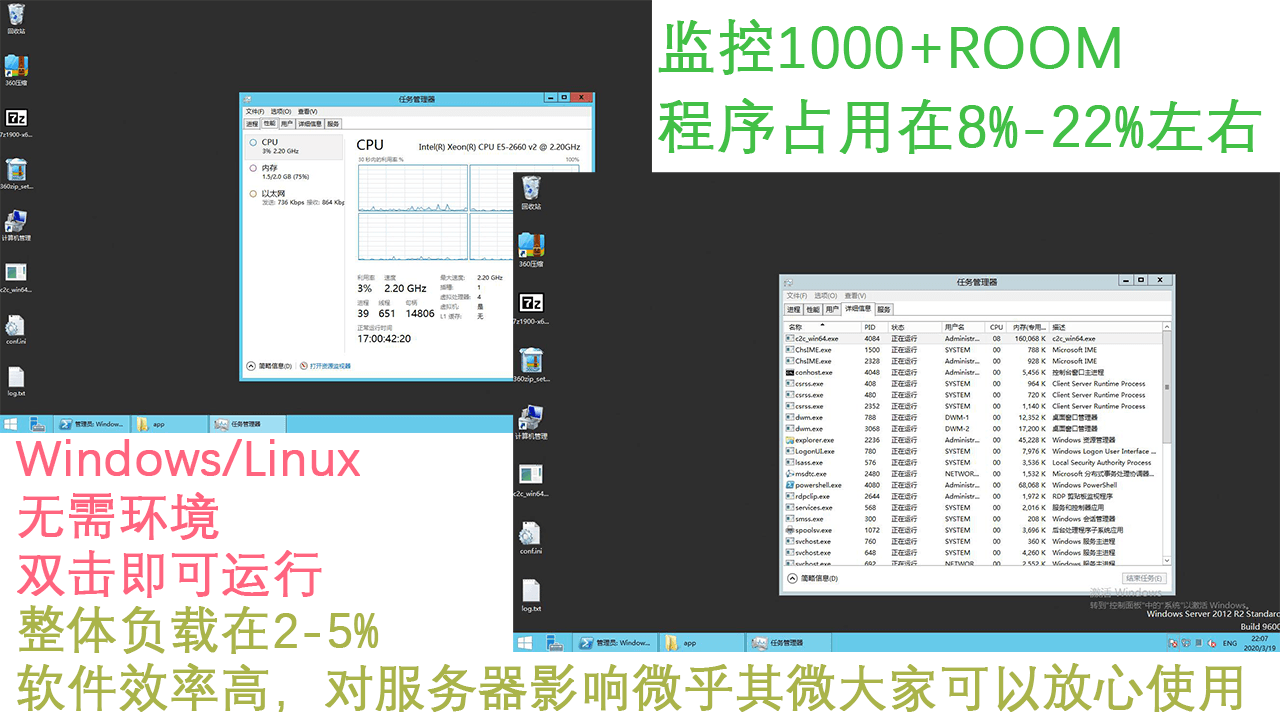Open 计算机管理 on the process-list desktop
This screenshot has width=1280, height=720.
(x=531, y=422)
